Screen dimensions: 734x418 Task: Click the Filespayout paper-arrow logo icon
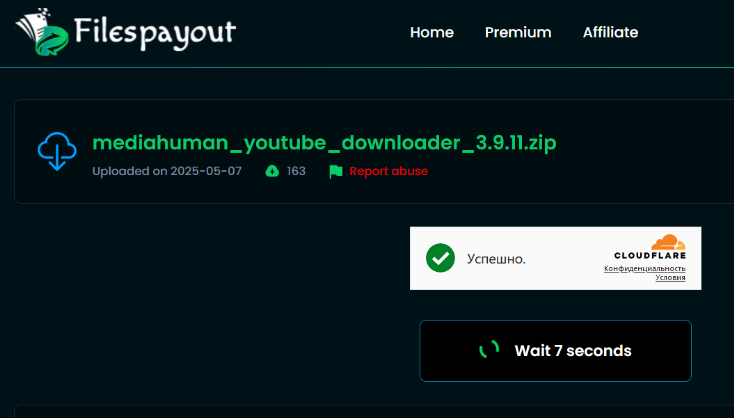[x=42, y=32]
